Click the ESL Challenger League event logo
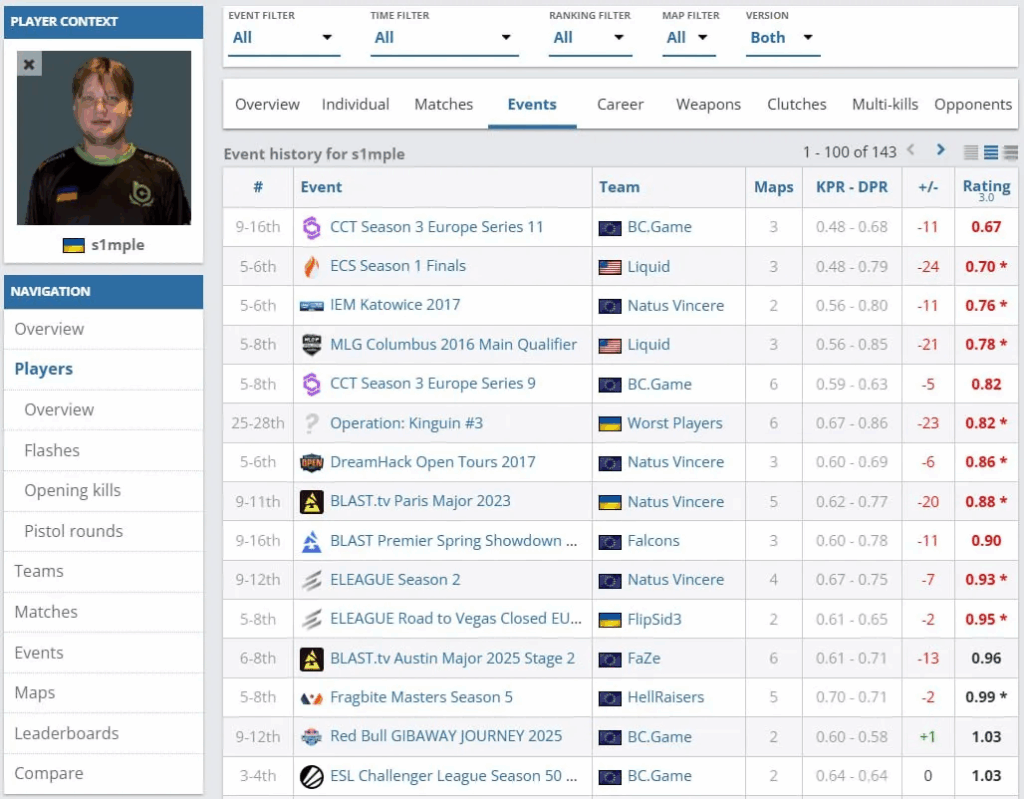This screenshot has height=799, width=1024. 312,776
